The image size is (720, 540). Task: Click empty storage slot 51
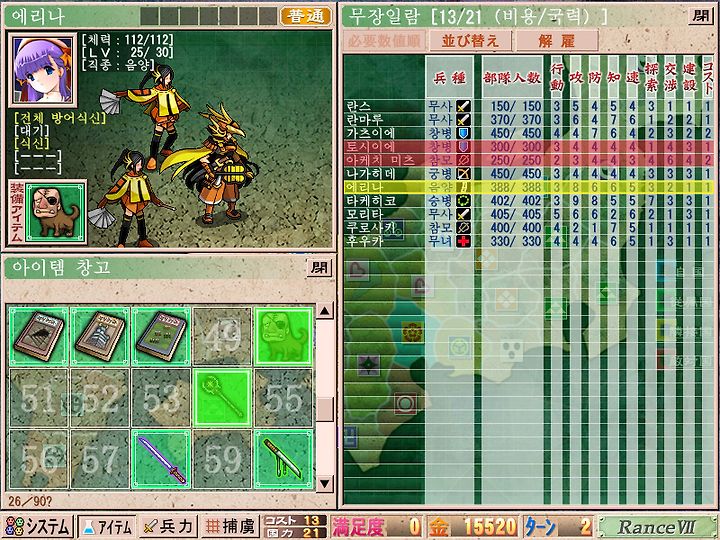click(x=39, y=398)
